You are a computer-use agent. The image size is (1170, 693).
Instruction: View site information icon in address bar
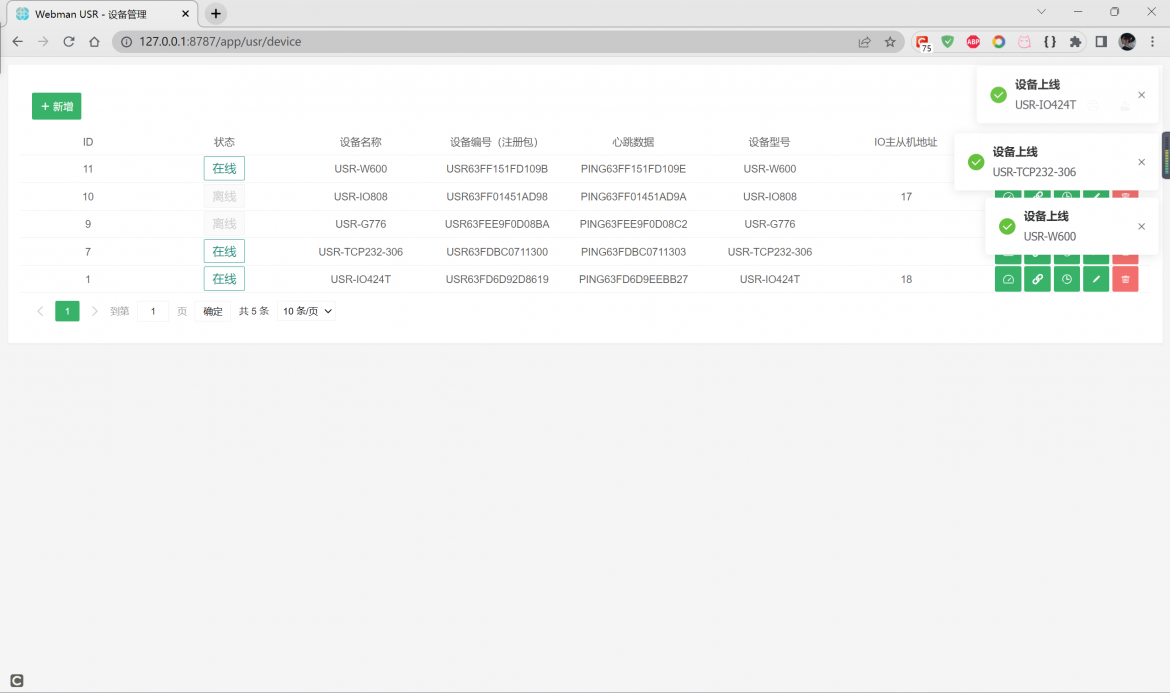pyautogui.click(x=127, y=42)
